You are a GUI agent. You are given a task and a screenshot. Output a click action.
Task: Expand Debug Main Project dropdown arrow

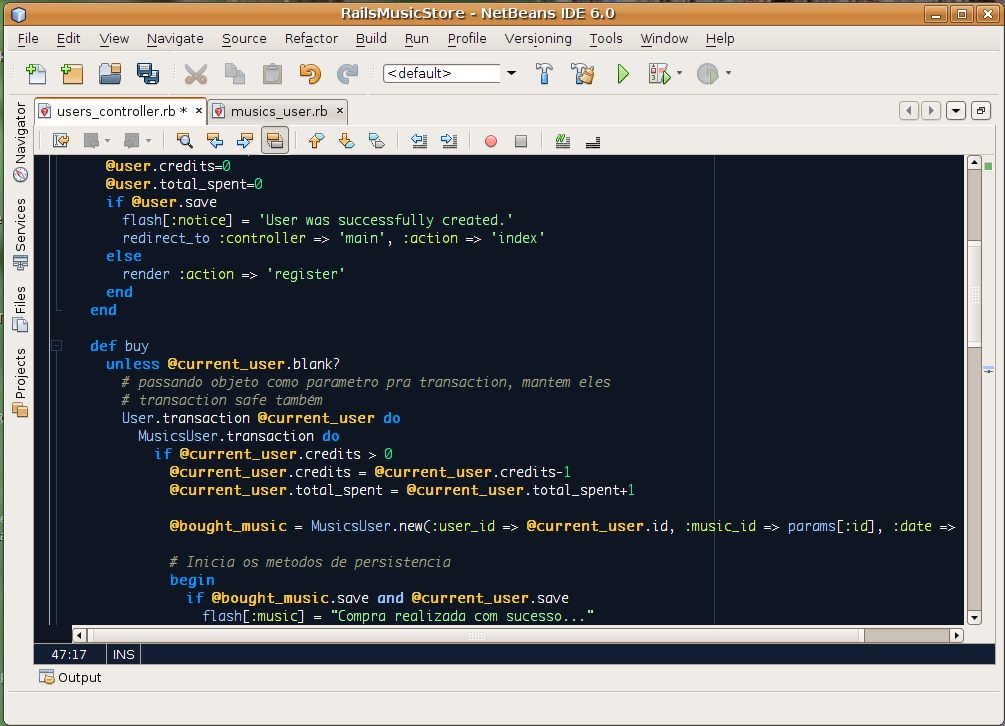[x=679, y=73]
